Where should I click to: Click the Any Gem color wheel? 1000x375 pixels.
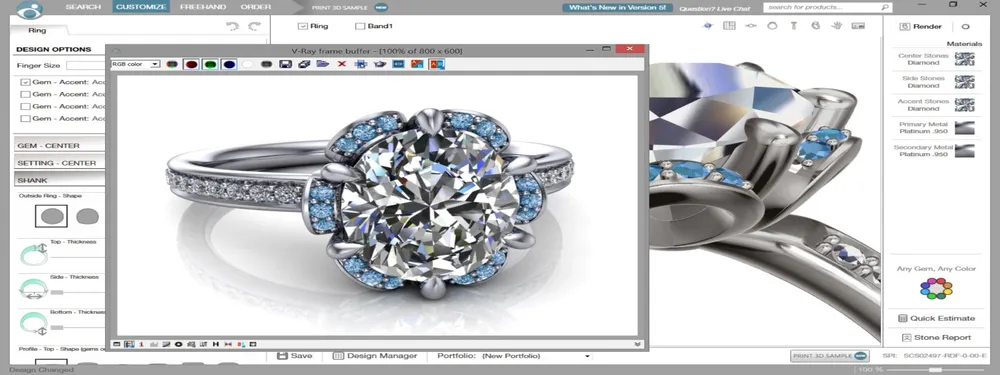[x=936, y=289]
